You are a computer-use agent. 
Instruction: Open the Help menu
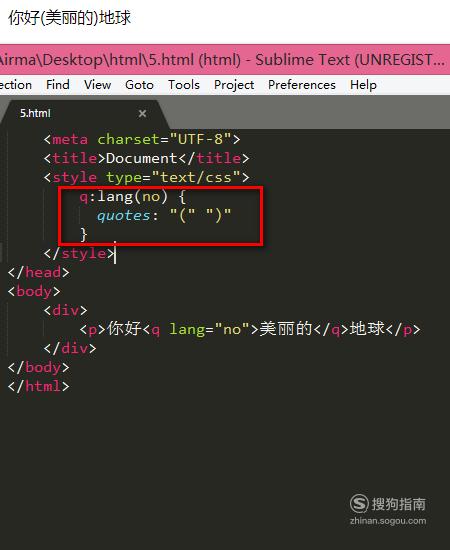[x=363, y=85]
